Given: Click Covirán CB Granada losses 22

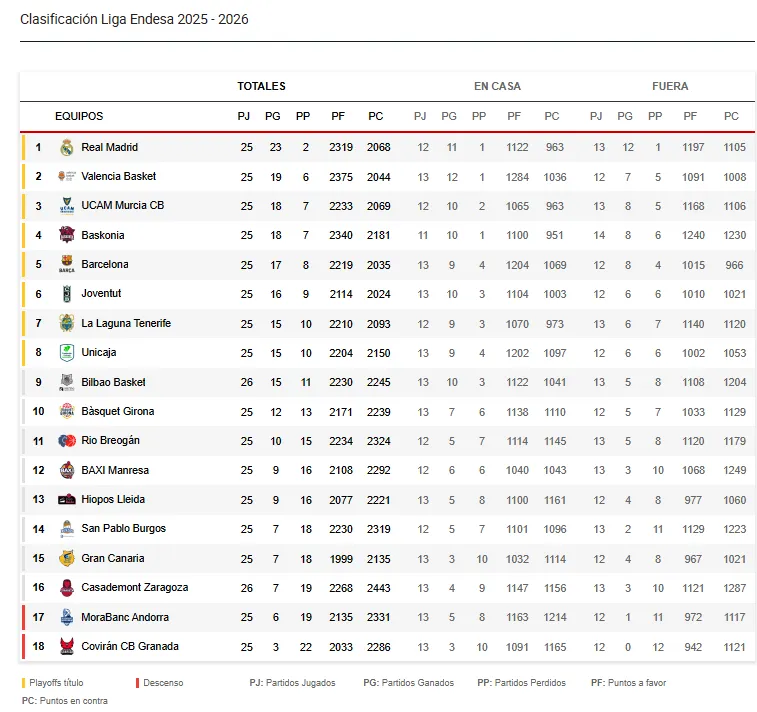Looking at the screenshot, I should (x=306, y=647).
